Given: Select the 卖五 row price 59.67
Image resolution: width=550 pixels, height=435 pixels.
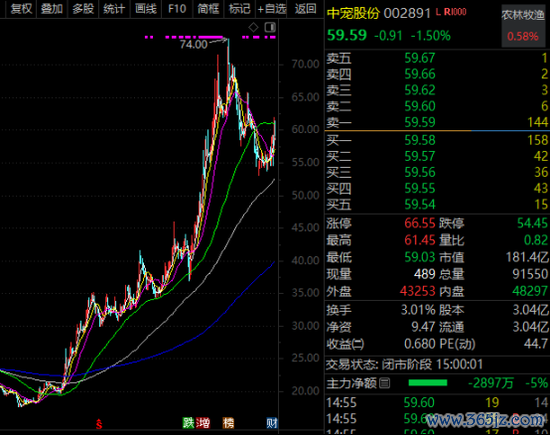Looking at the screenshot, I should [420, 58].
